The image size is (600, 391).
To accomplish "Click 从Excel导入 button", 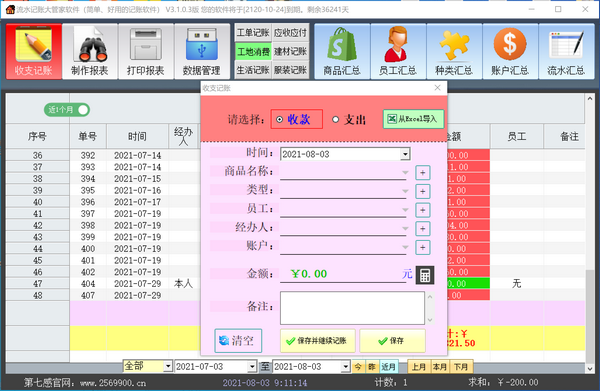I will click(414, 119).
